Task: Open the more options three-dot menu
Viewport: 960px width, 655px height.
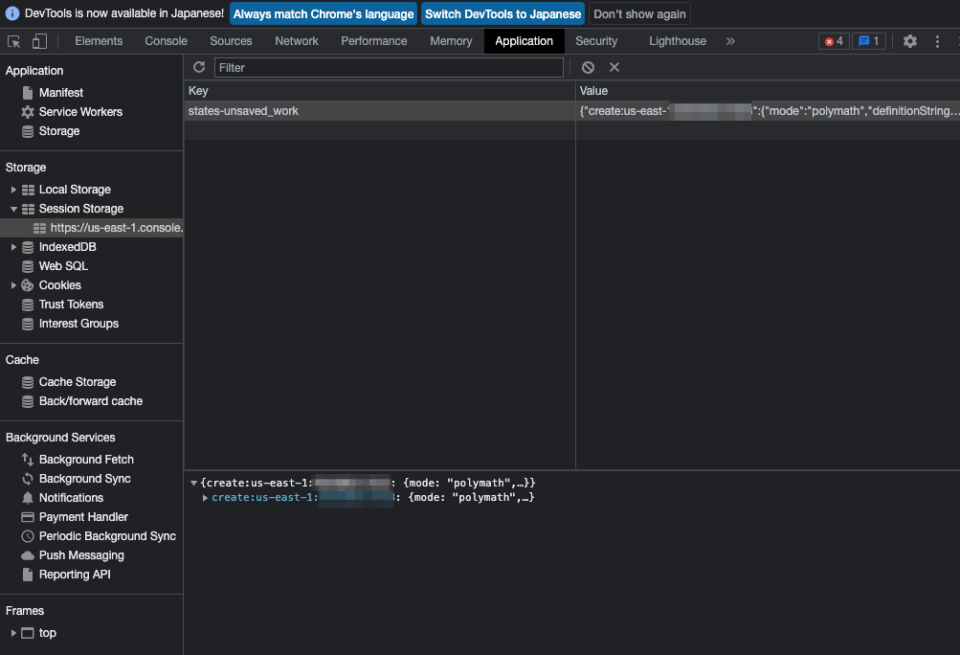Action: [935, 41]
